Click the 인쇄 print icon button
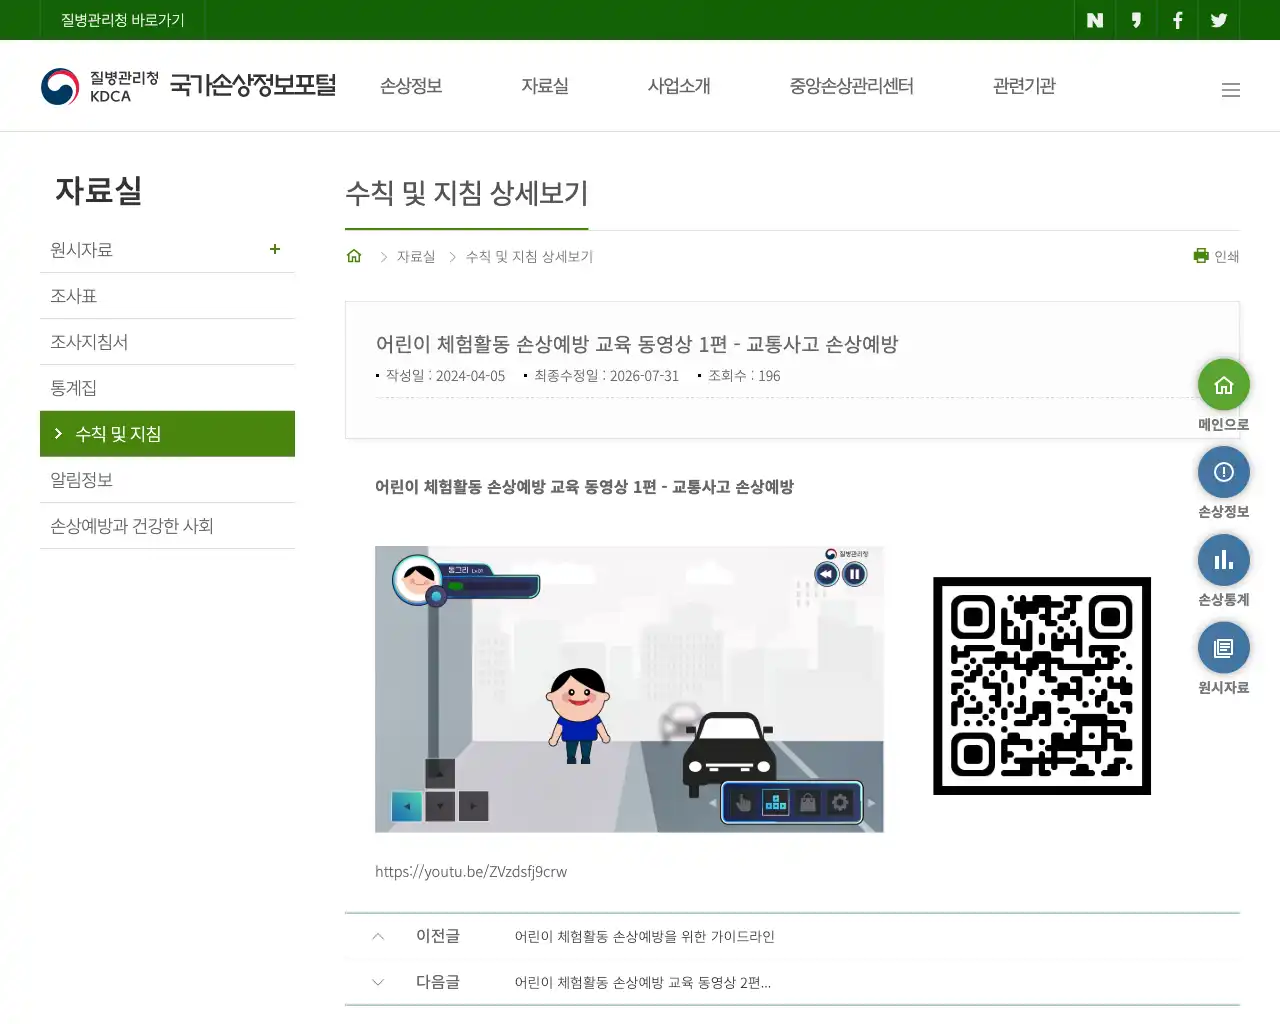Viewport: 1280px width, 1024px height. 1216,256
